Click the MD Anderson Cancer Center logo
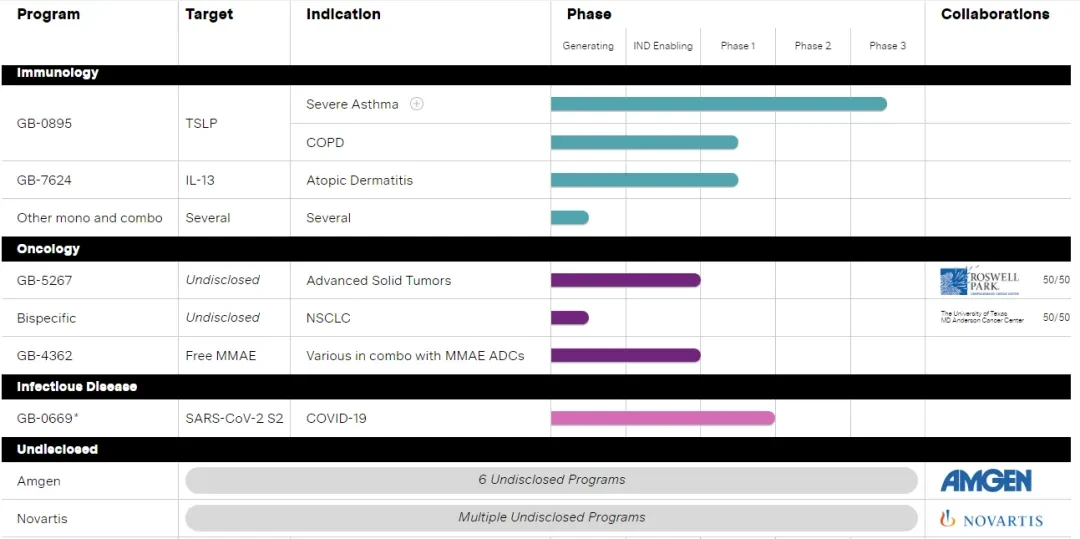 click(x=982, y=317)
